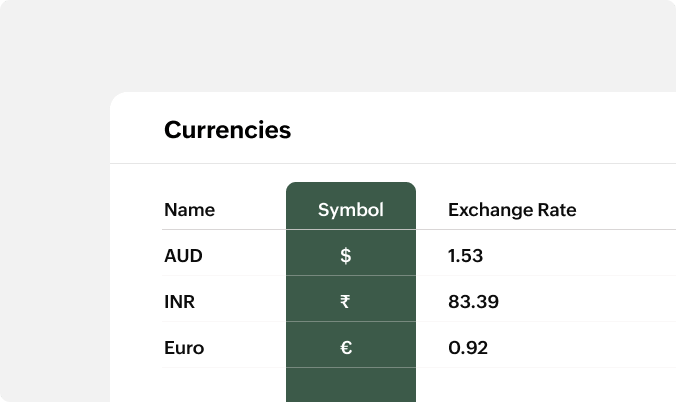The image size is (676, 402).
Task: Click the gray margin left of the Currencies card
Action: 55,250
